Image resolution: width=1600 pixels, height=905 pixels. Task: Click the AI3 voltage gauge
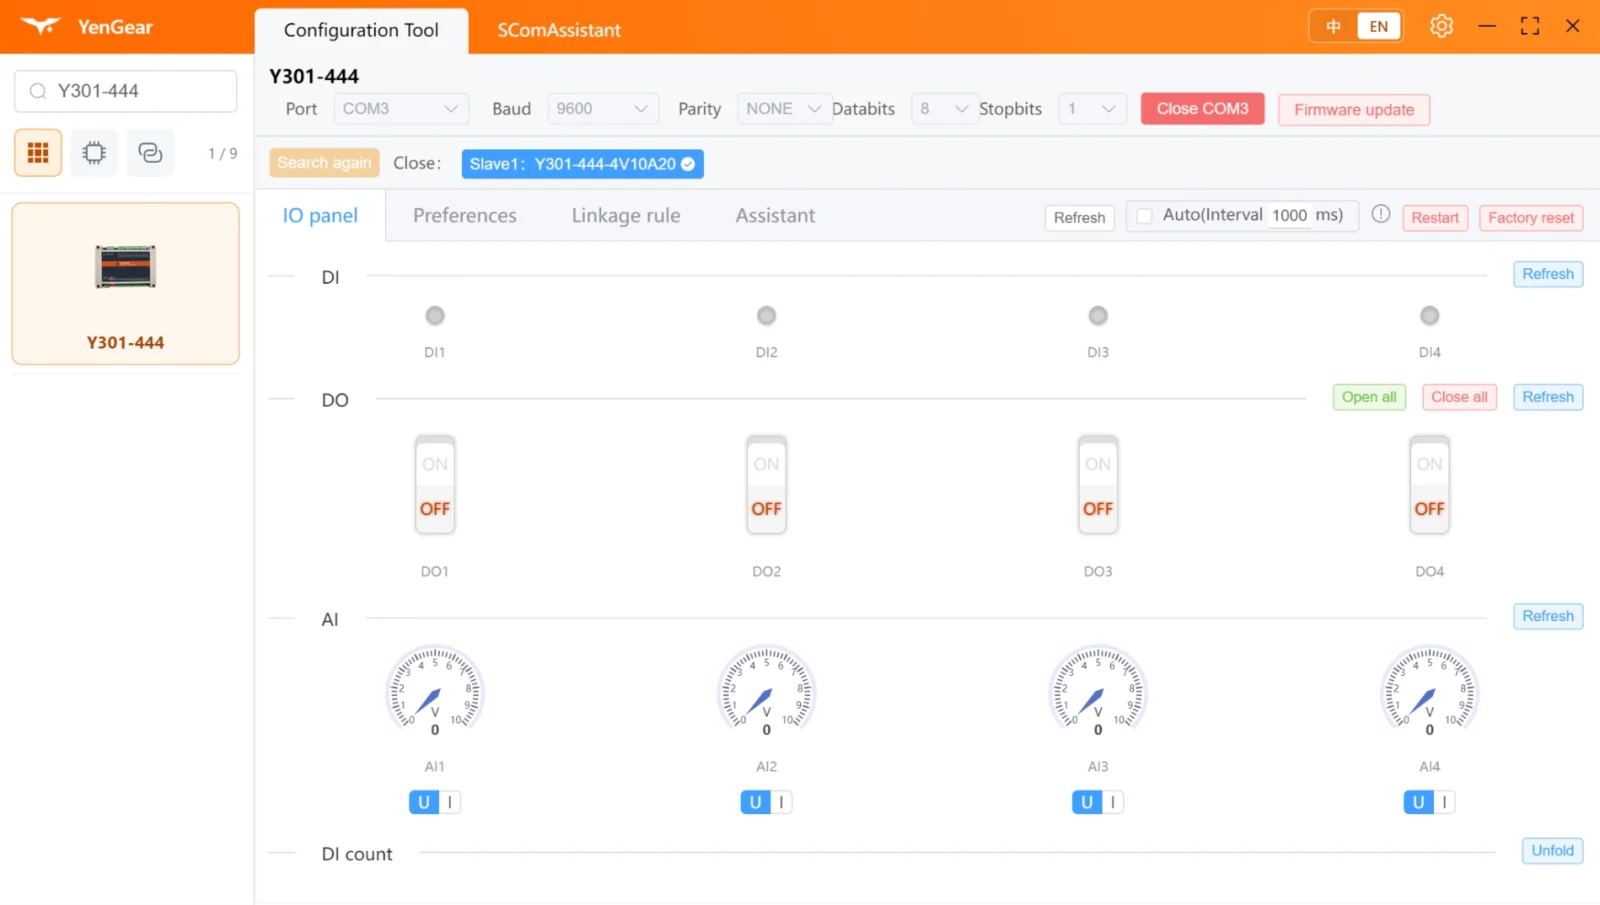click(1098, 691)
